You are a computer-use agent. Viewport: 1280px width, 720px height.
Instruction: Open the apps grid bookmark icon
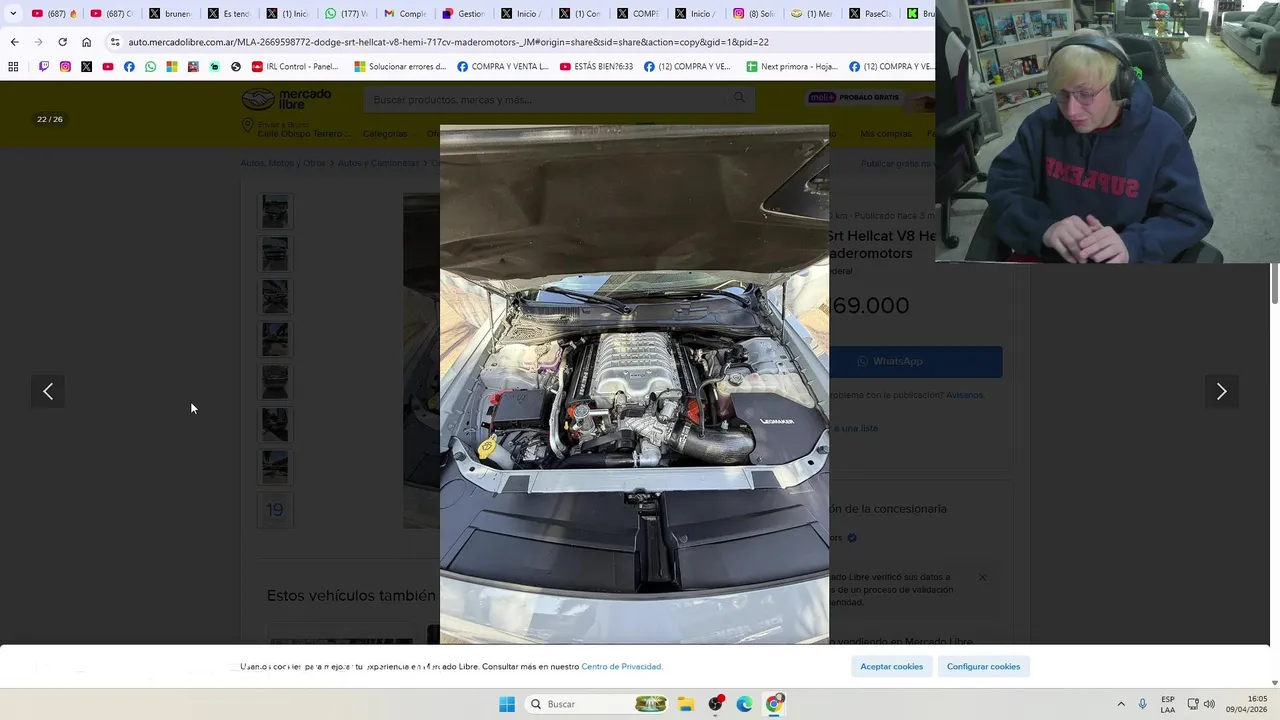click(13, 67)
